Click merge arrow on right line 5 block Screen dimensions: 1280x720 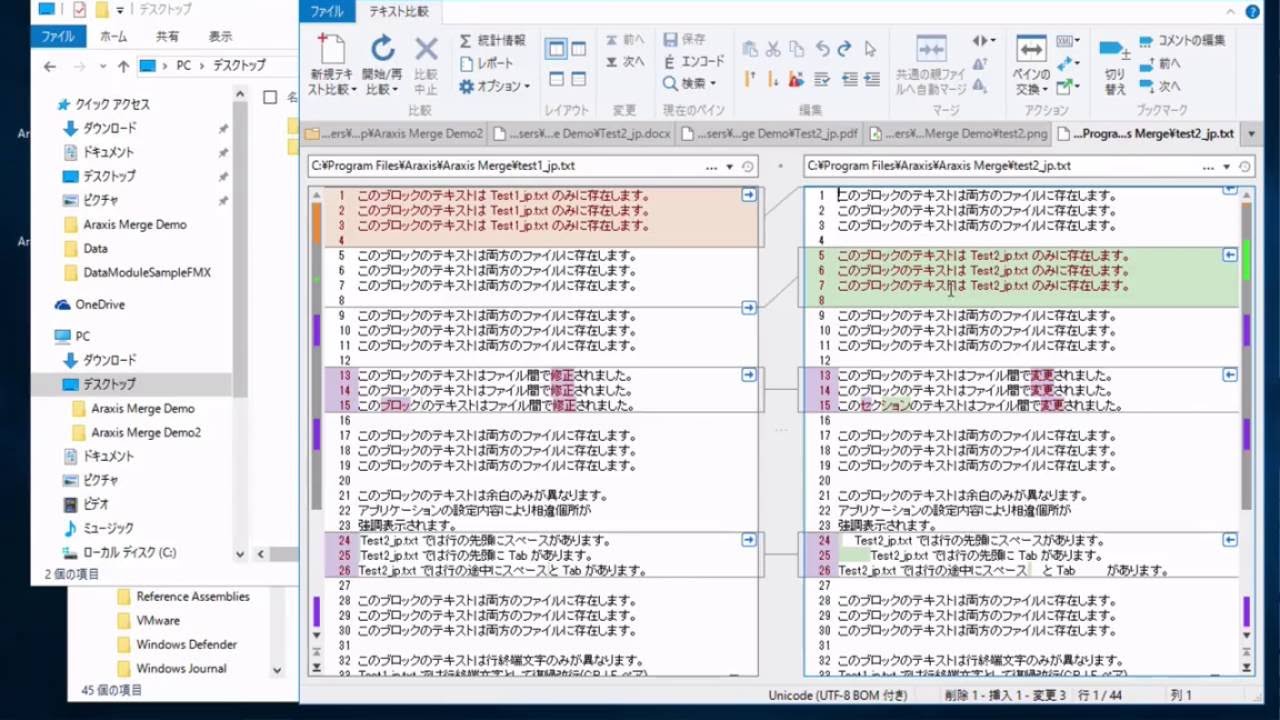pos(1230,256)
